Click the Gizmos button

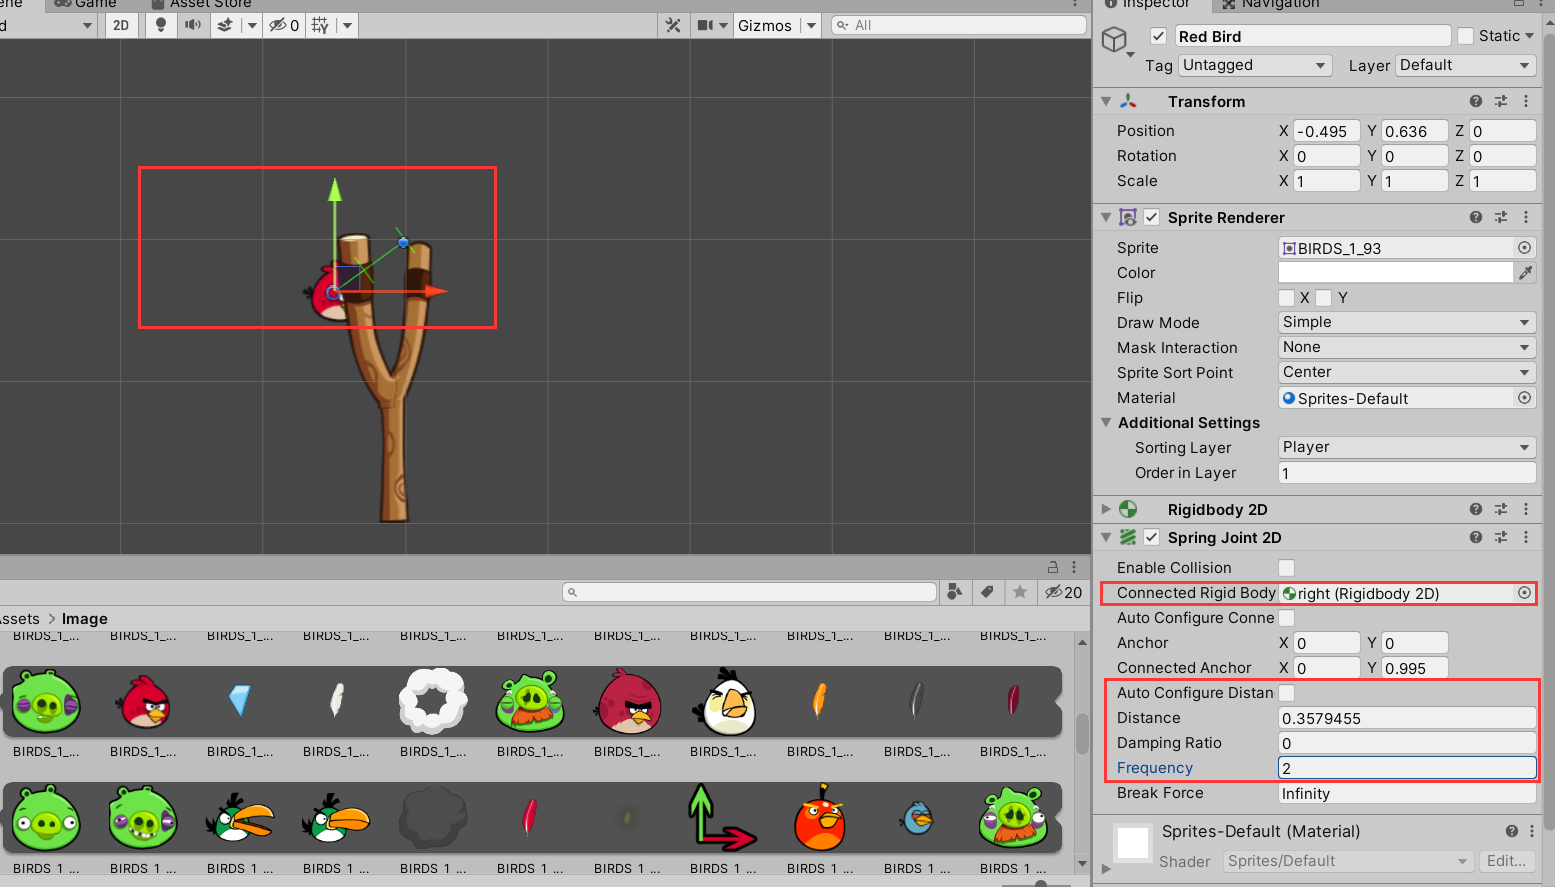tap(765, 25)
